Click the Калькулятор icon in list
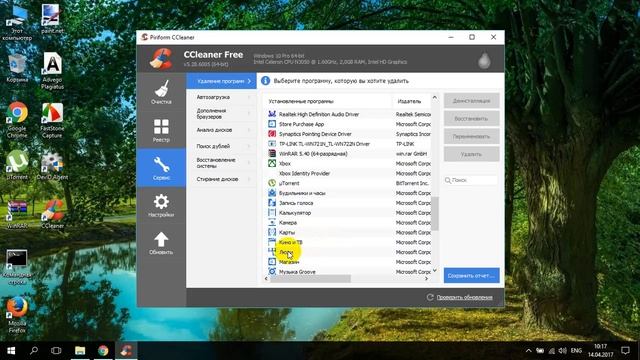This screenshot has height=360, width=640. (x=272, y=212)
